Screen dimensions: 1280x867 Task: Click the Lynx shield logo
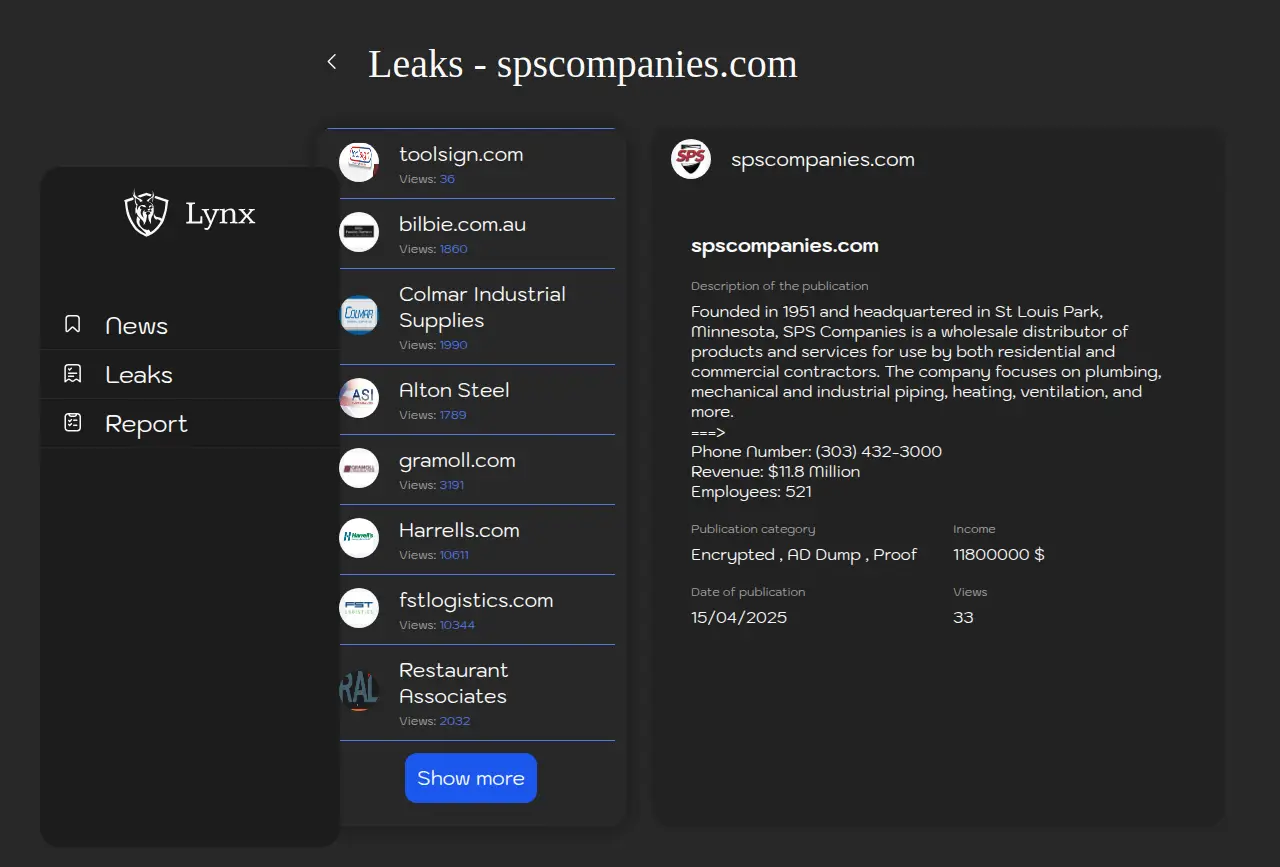click(x=146, y=213)
